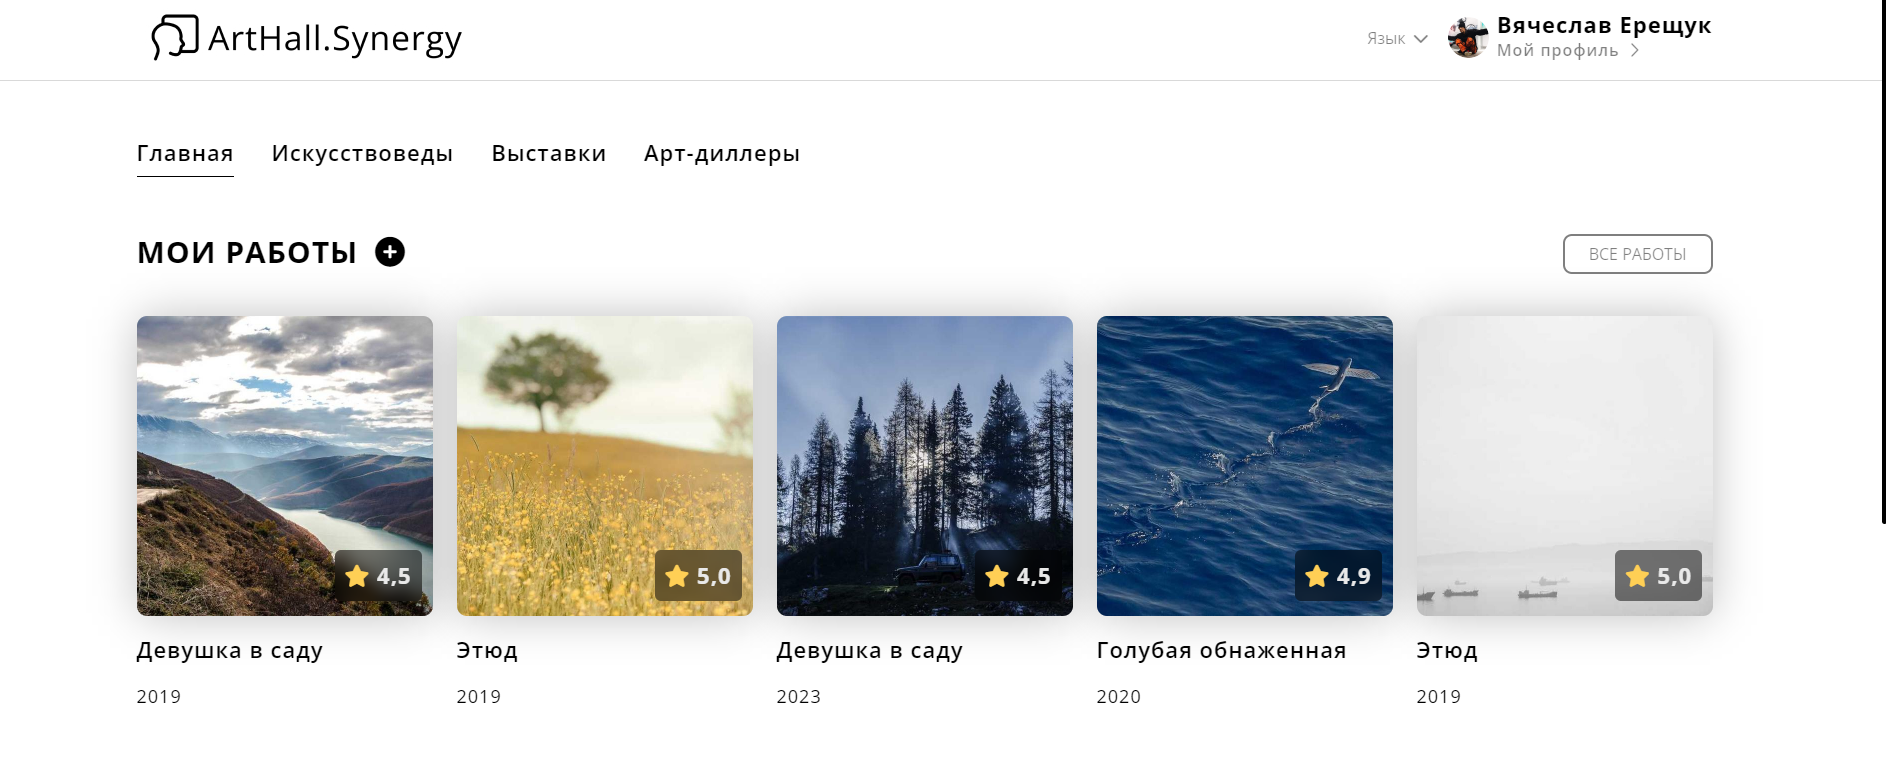Click the year 2023 label
This screenshot has width=1886, height=761.
click(x=798, y=697)
